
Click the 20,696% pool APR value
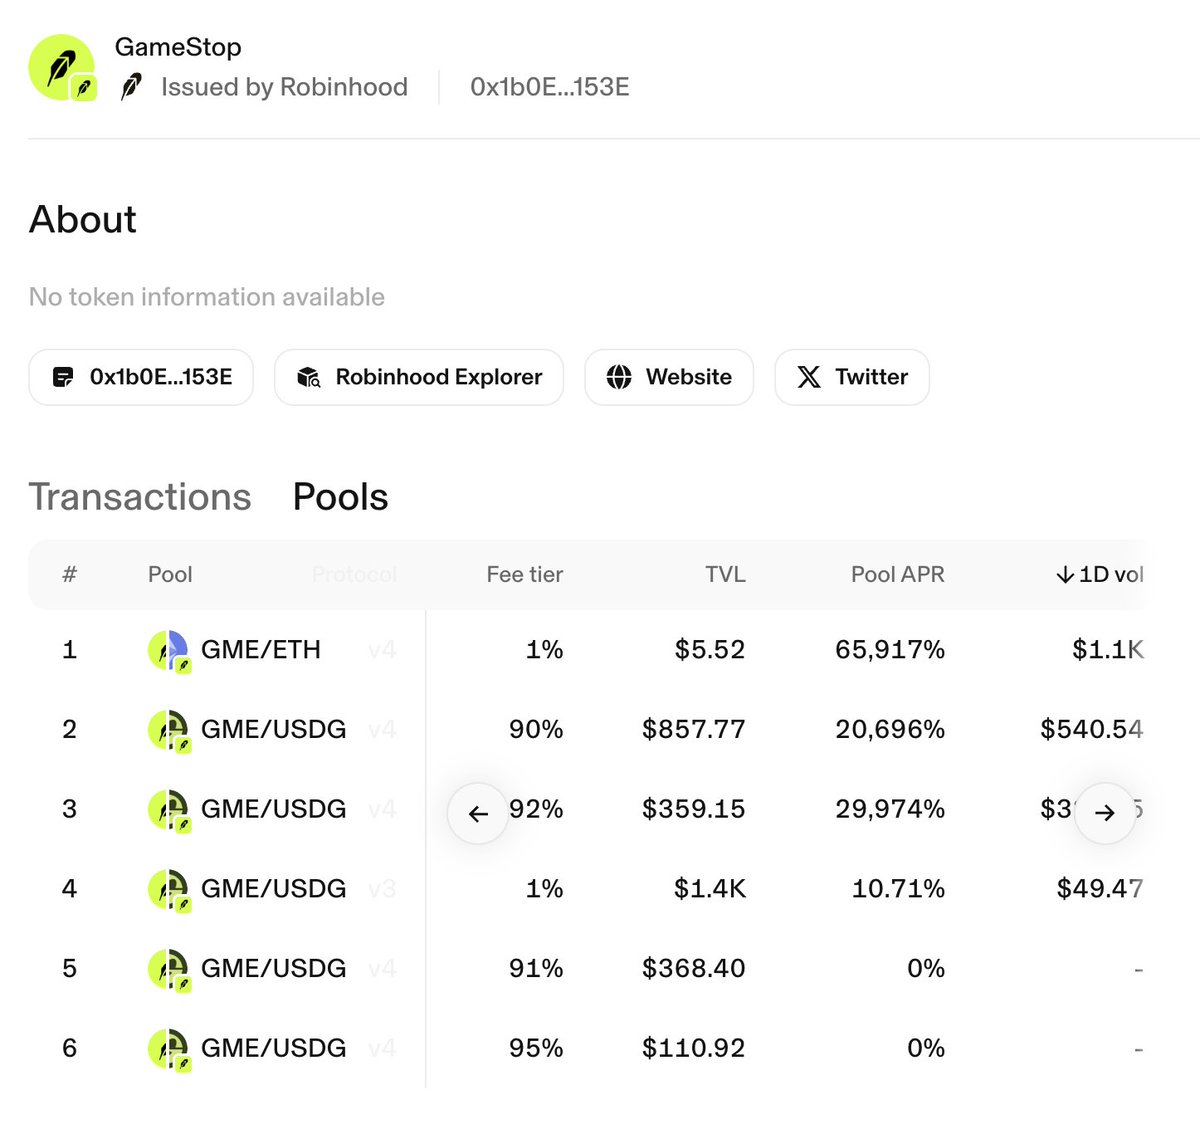pyautogui.click(x=890, y=729)
